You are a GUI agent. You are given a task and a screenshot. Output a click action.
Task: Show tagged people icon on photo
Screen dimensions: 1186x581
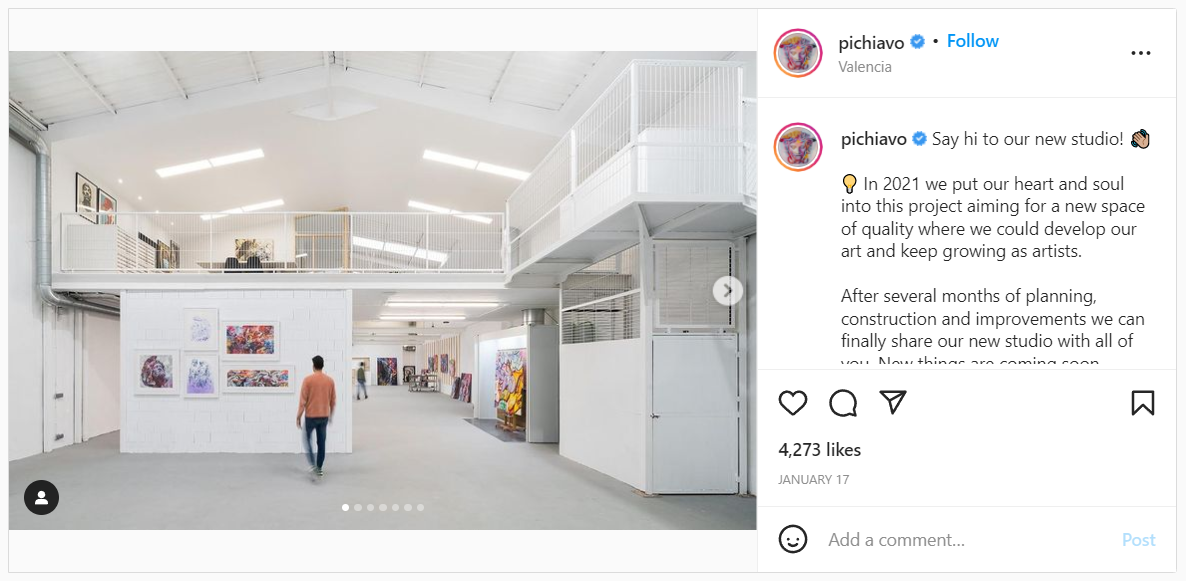(42, 497)
